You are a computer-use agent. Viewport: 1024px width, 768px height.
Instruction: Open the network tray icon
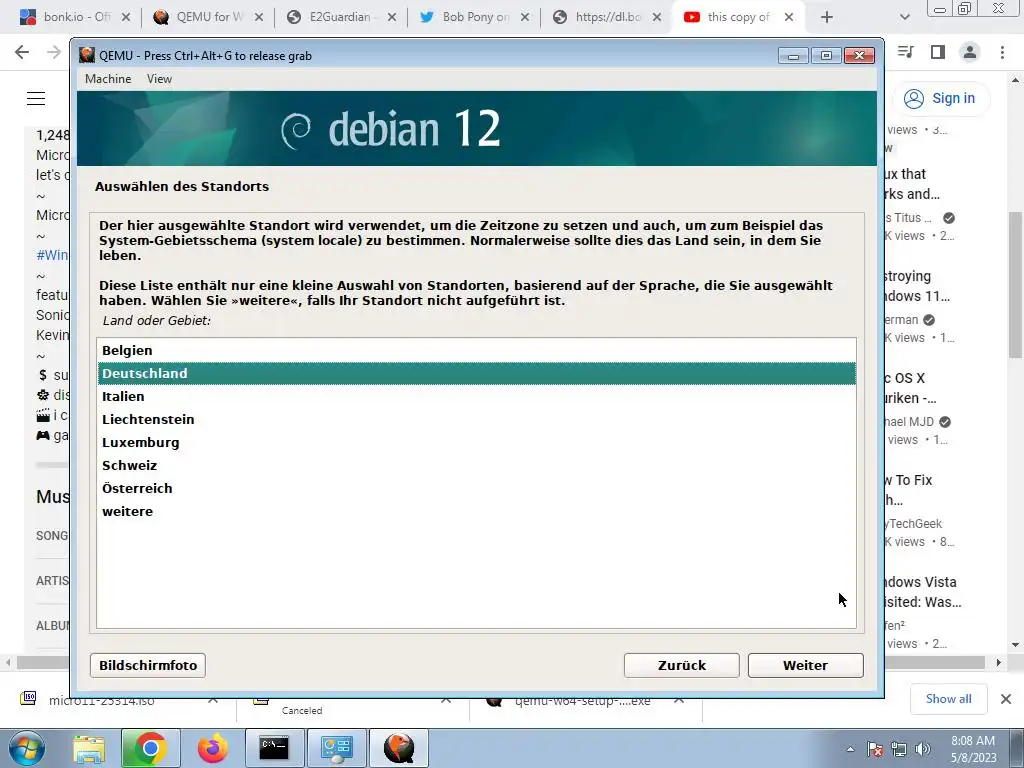click(x=899, y=749)
